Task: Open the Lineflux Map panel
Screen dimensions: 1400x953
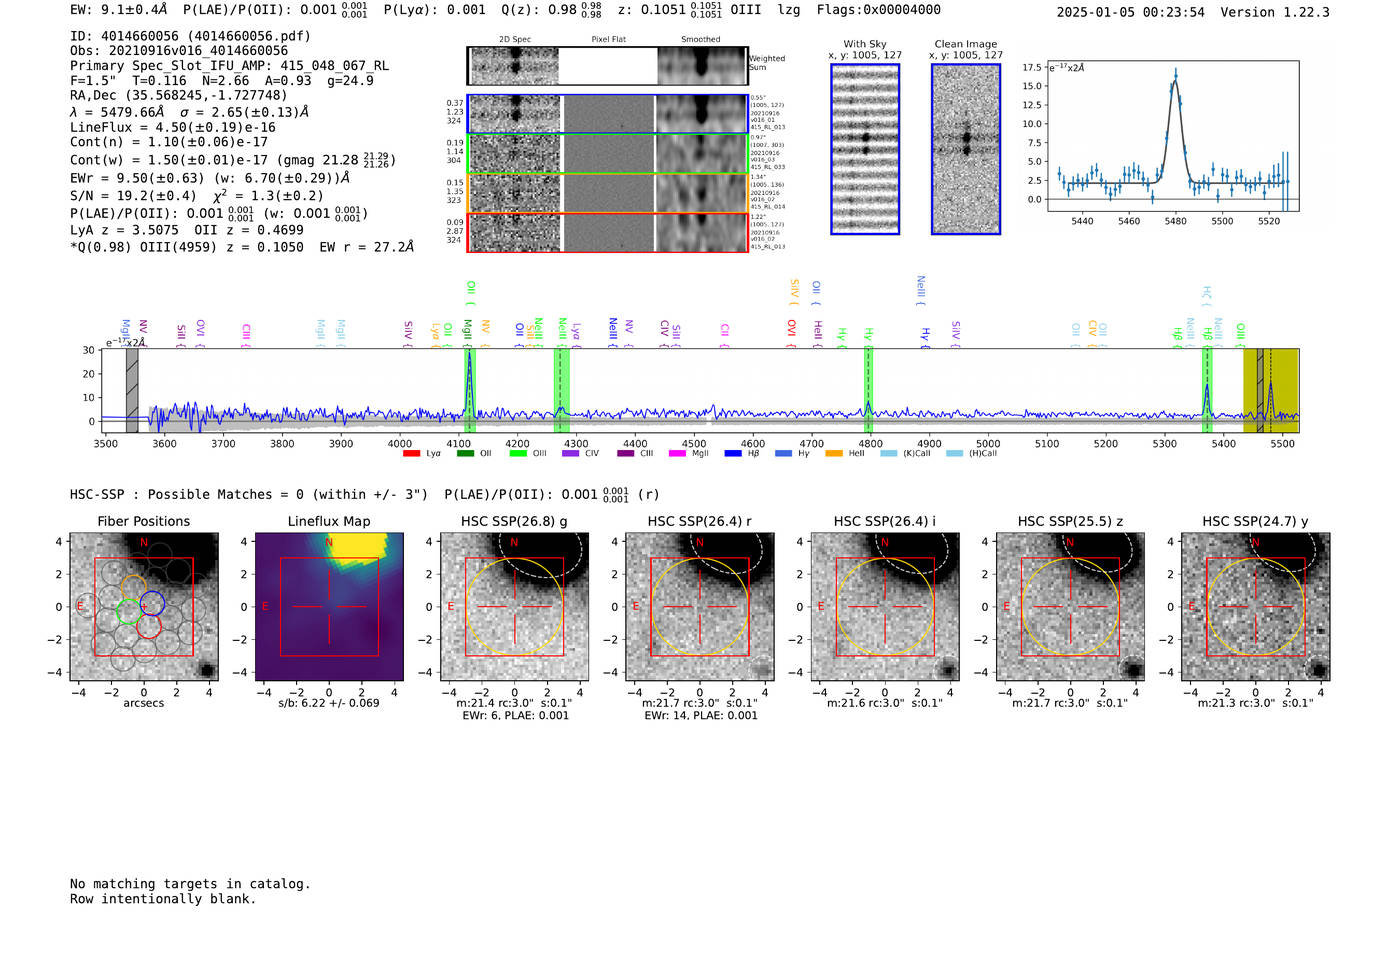Action: tap(329, 607)
